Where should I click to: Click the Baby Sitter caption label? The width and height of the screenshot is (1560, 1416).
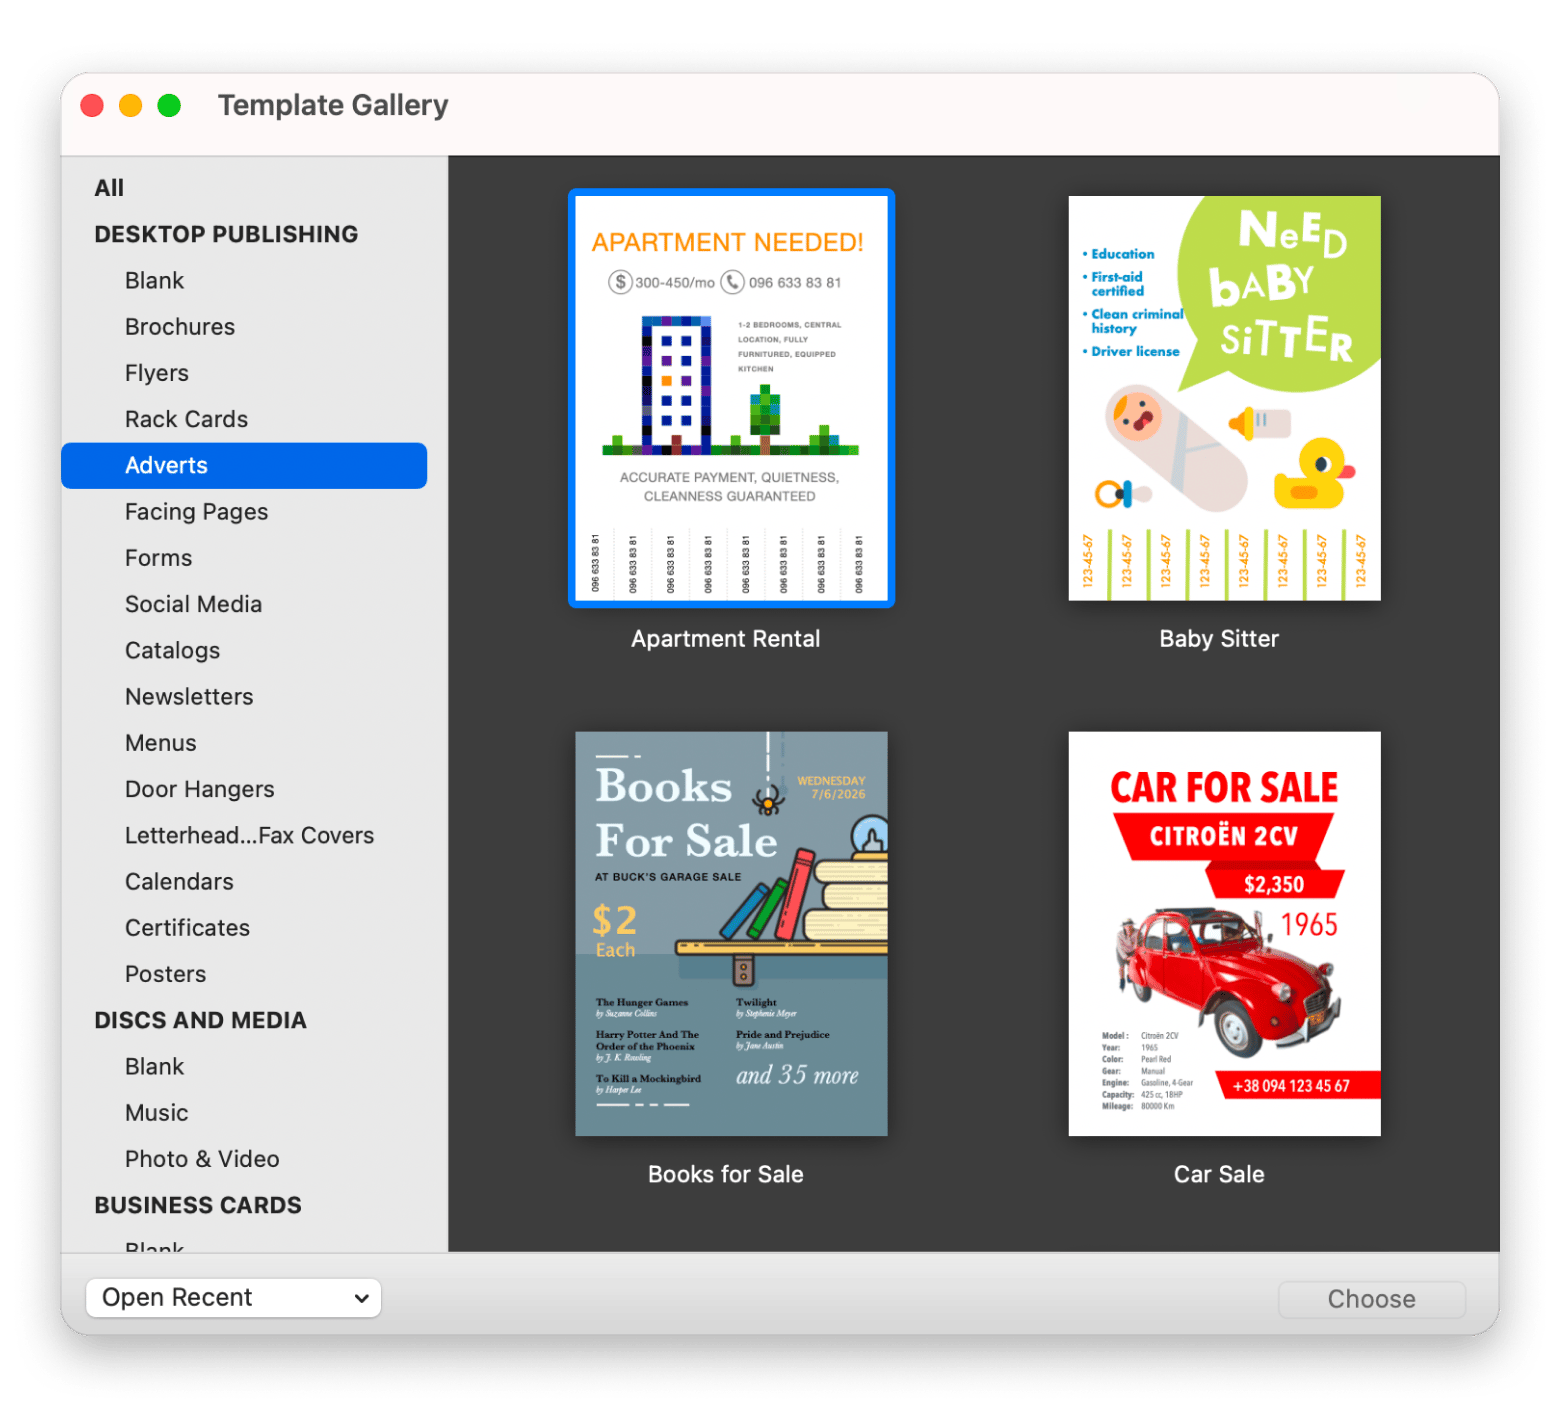pyautogui.click(x=1219, y=639)
